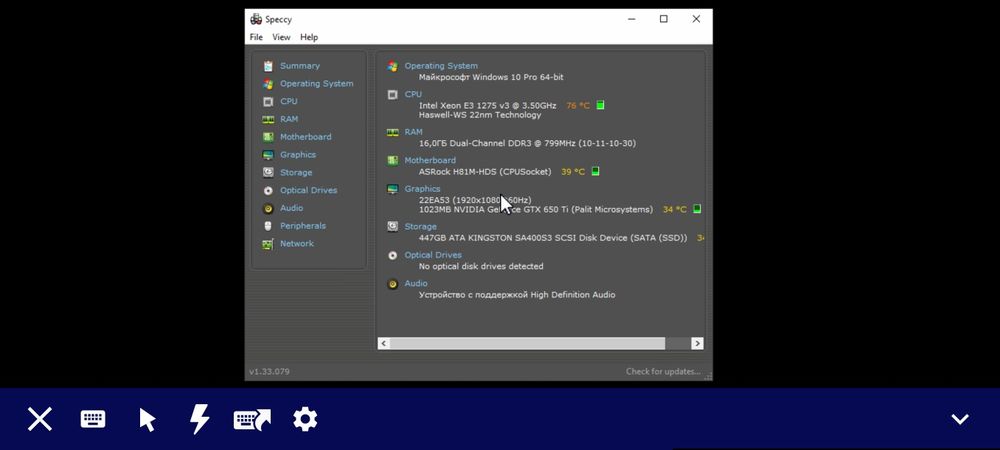Select RAM in the sidebar
Screen dimensions: 1000x450
289,119
